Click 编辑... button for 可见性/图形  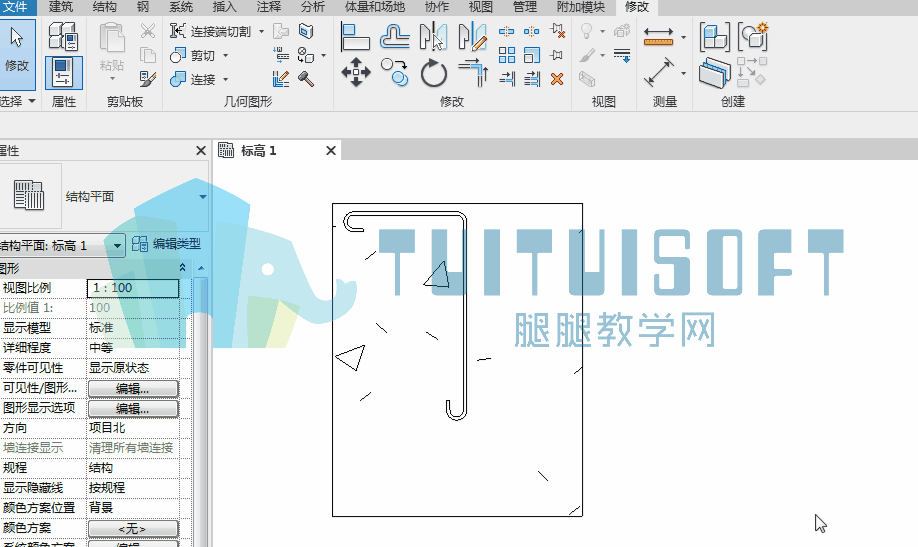point(133,388)
